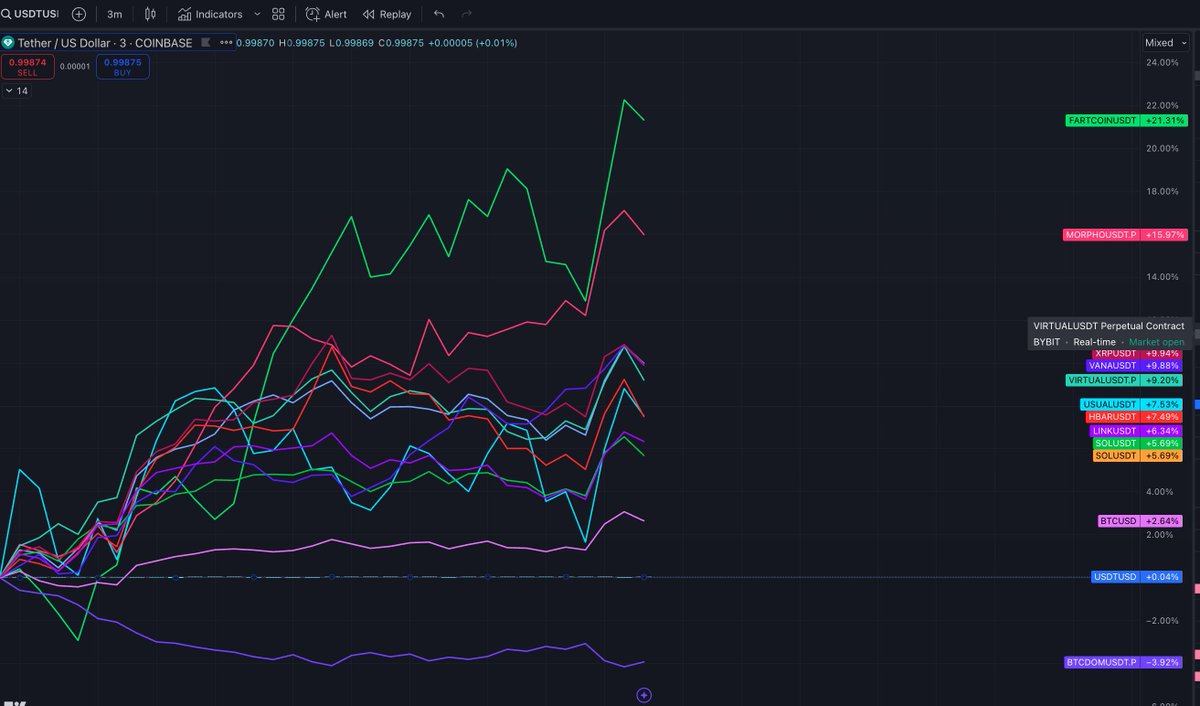1200x706 pixels.
Task: Click the USDTUSD +0.04% price label
Action: [x=1138, y=577]
